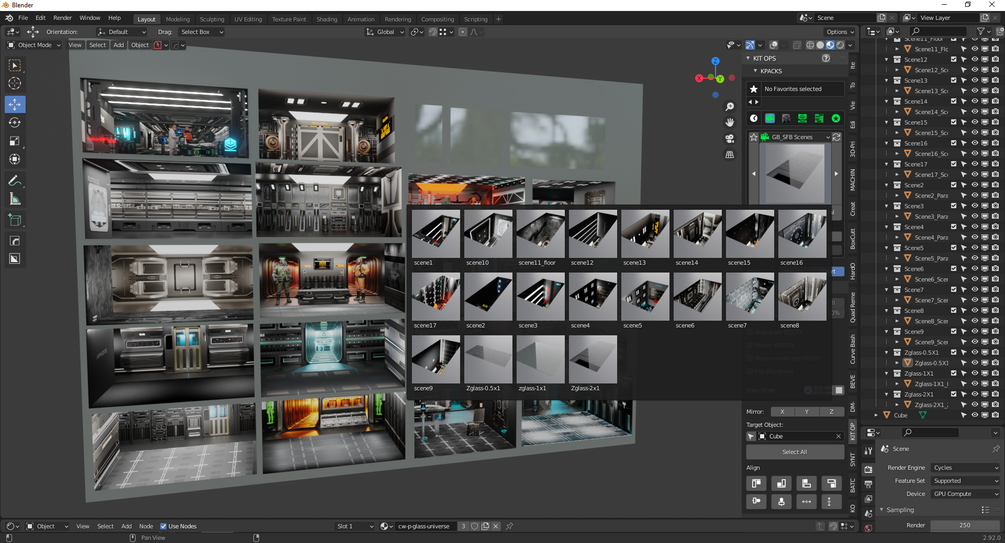
Task: Open Render Engine Cycles dropdown
Action: (x=965, y=468)
